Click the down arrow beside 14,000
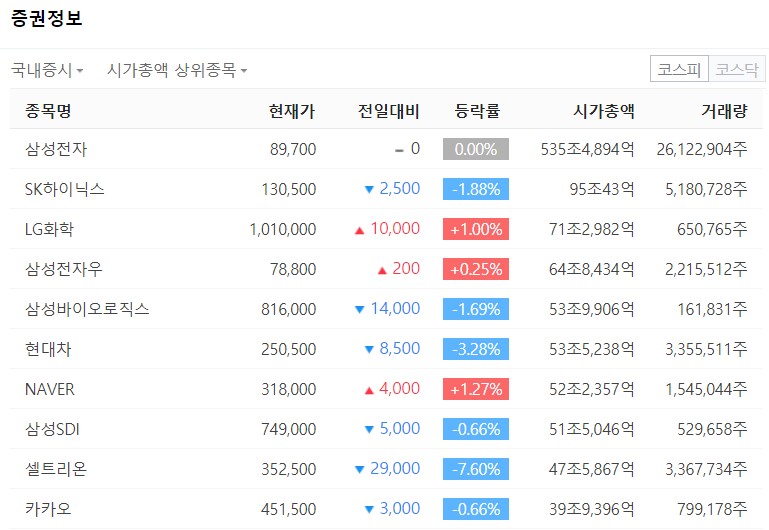The image size is (769, 530). point(359,310)
